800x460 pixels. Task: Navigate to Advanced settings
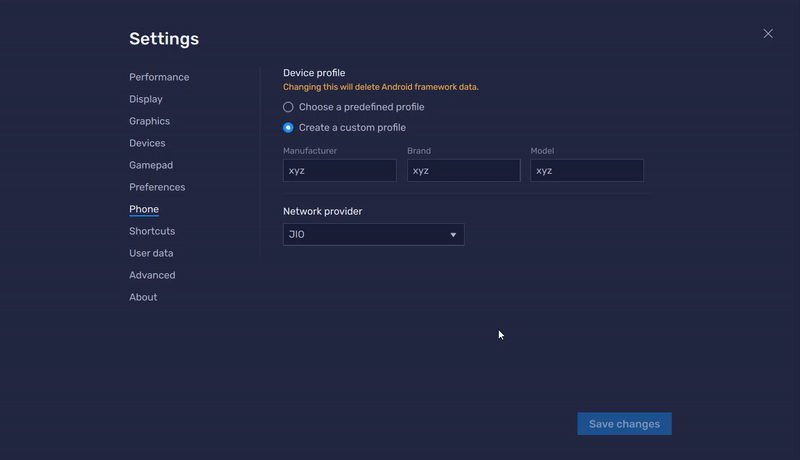[x=152, y=275]
